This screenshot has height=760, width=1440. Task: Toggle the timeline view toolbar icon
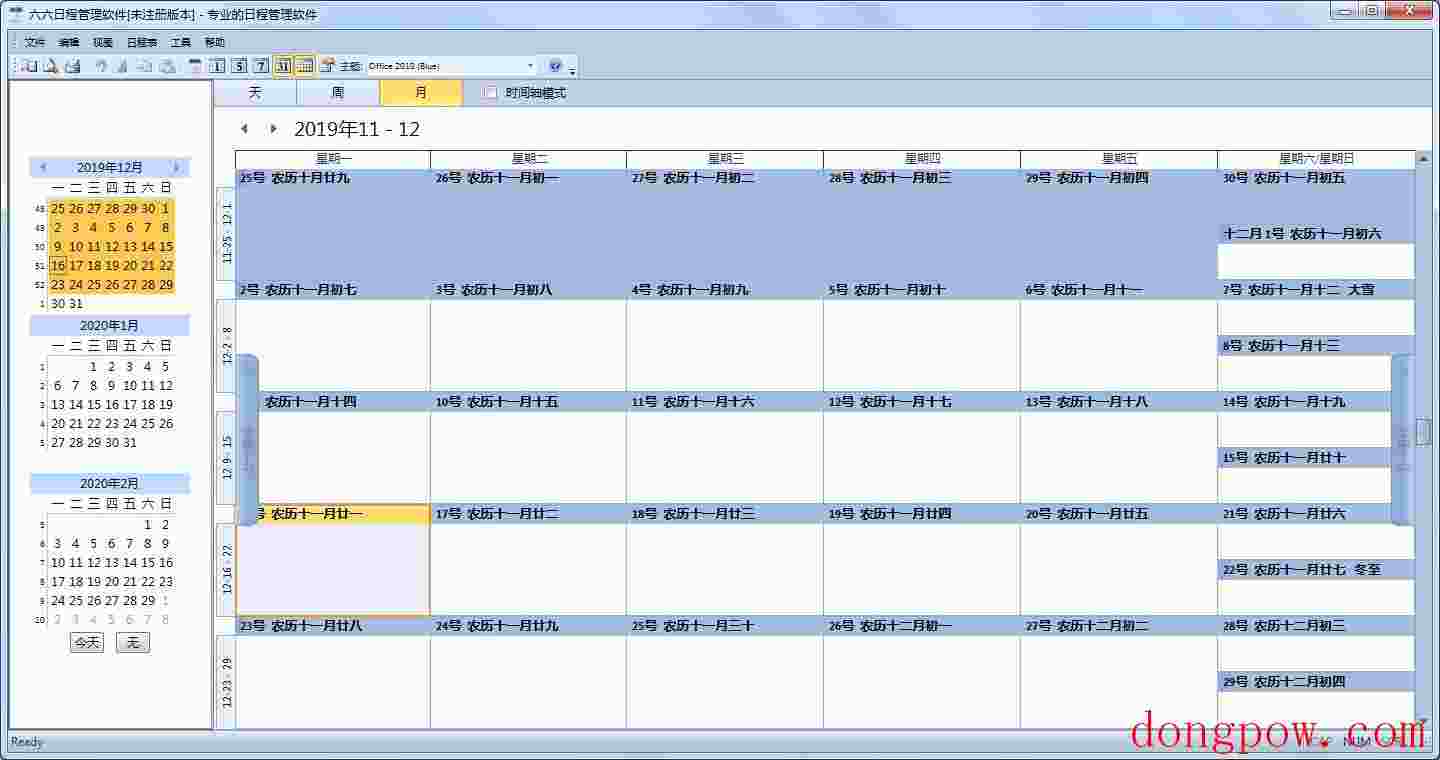[305, 66]
